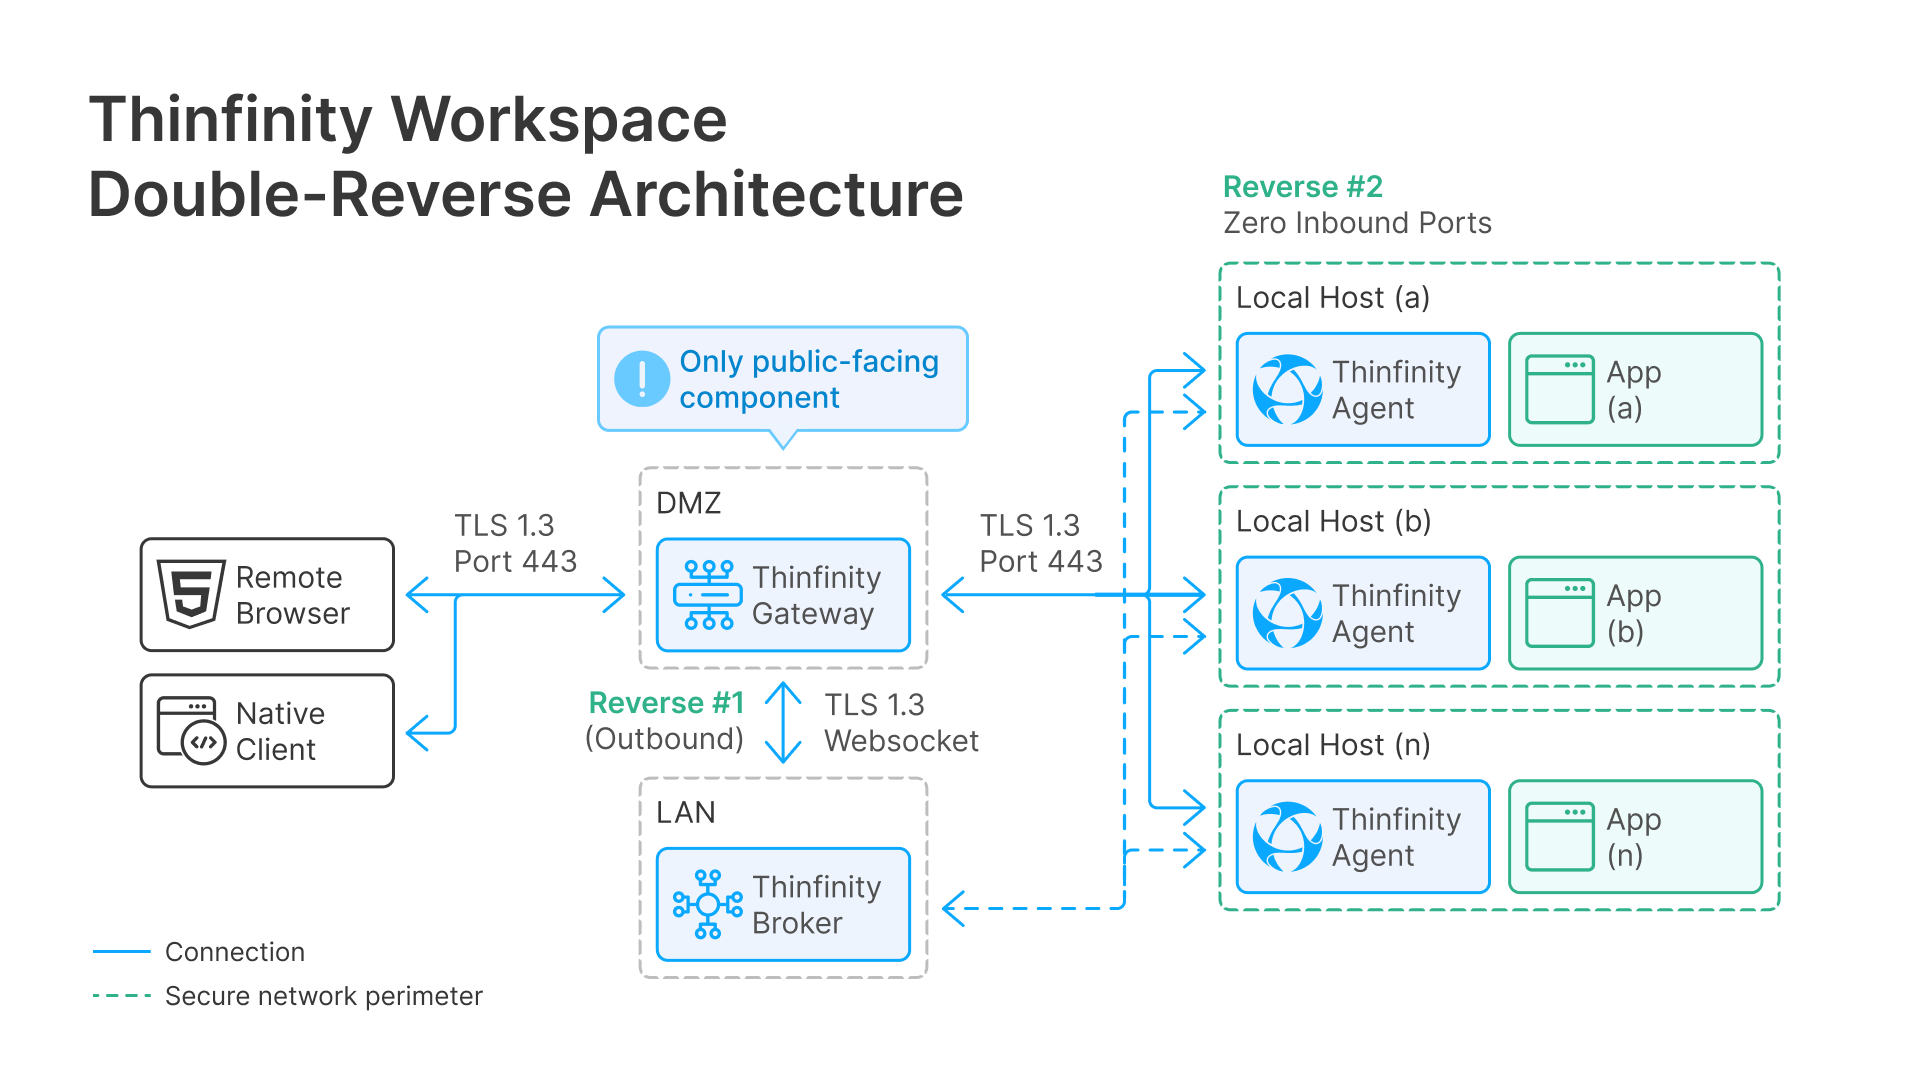The image size is (1920, 1080).
Task: Click 'Port 443' label left of the Gateway
Action: pyautogui.click(x=515, y=562)
